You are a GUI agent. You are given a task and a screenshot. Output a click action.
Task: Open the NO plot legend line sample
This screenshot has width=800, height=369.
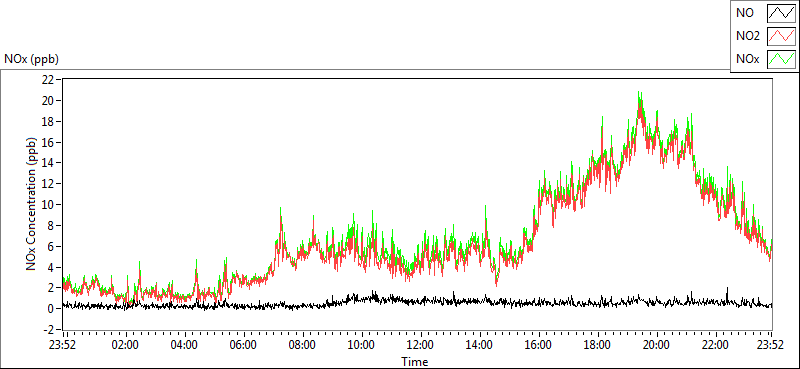click(781, 13)
